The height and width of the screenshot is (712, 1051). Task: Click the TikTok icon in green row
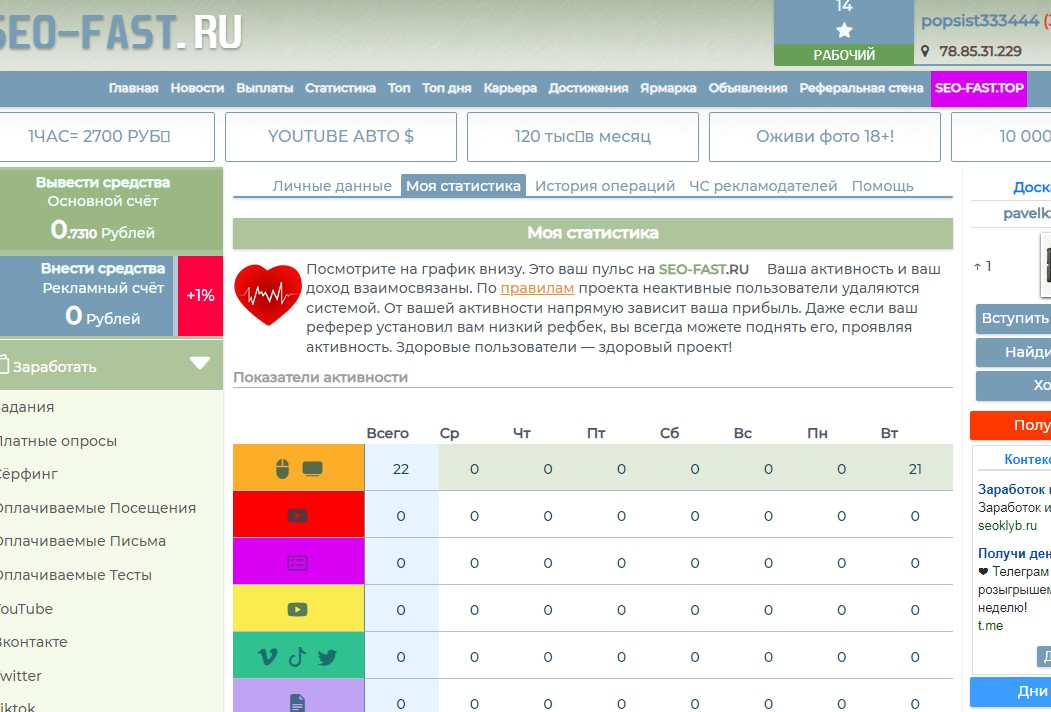pyautogui.click(x=297, y=657)
